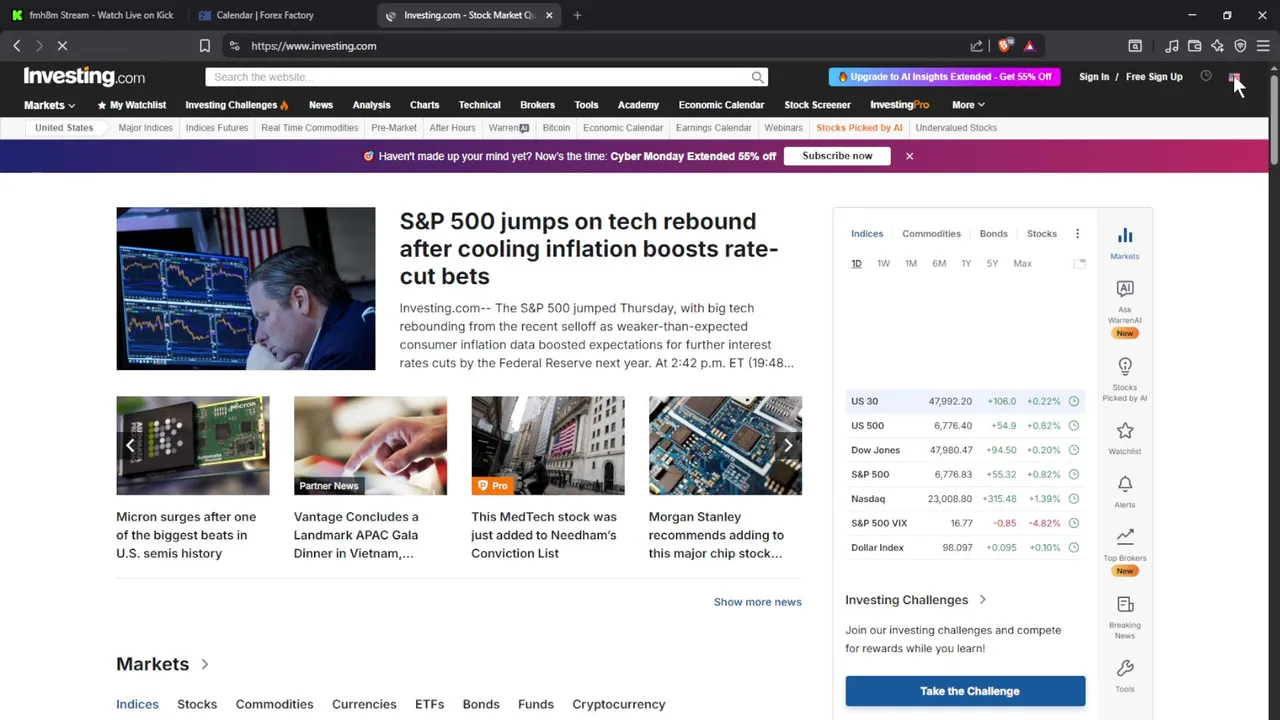Image resolution: width=1280 pixels, height=720 pixels.
Task: Open the Stocks Picked by AI lightbulb icon
Action: 1125,366
